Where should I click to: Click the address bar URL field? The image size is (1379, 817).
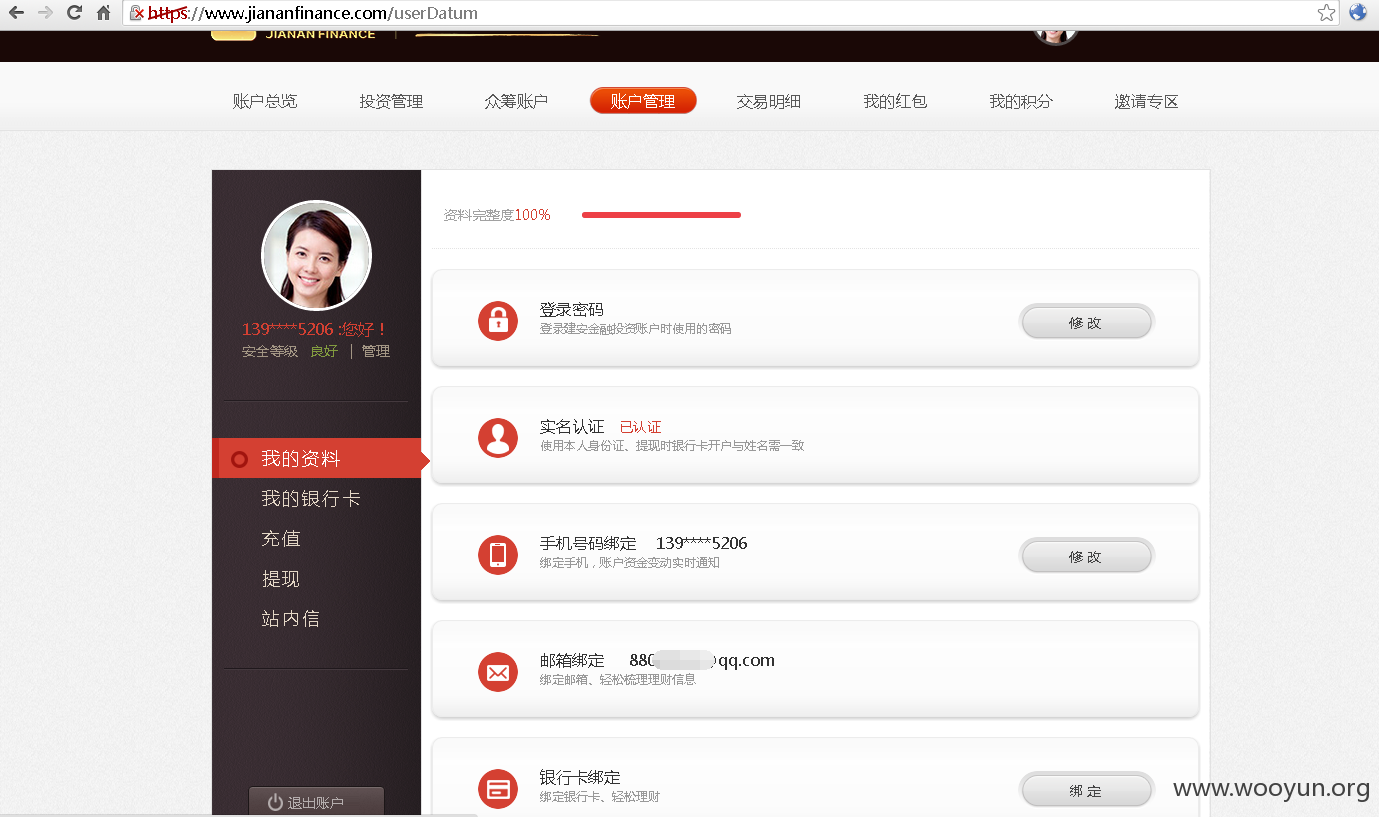730,13
